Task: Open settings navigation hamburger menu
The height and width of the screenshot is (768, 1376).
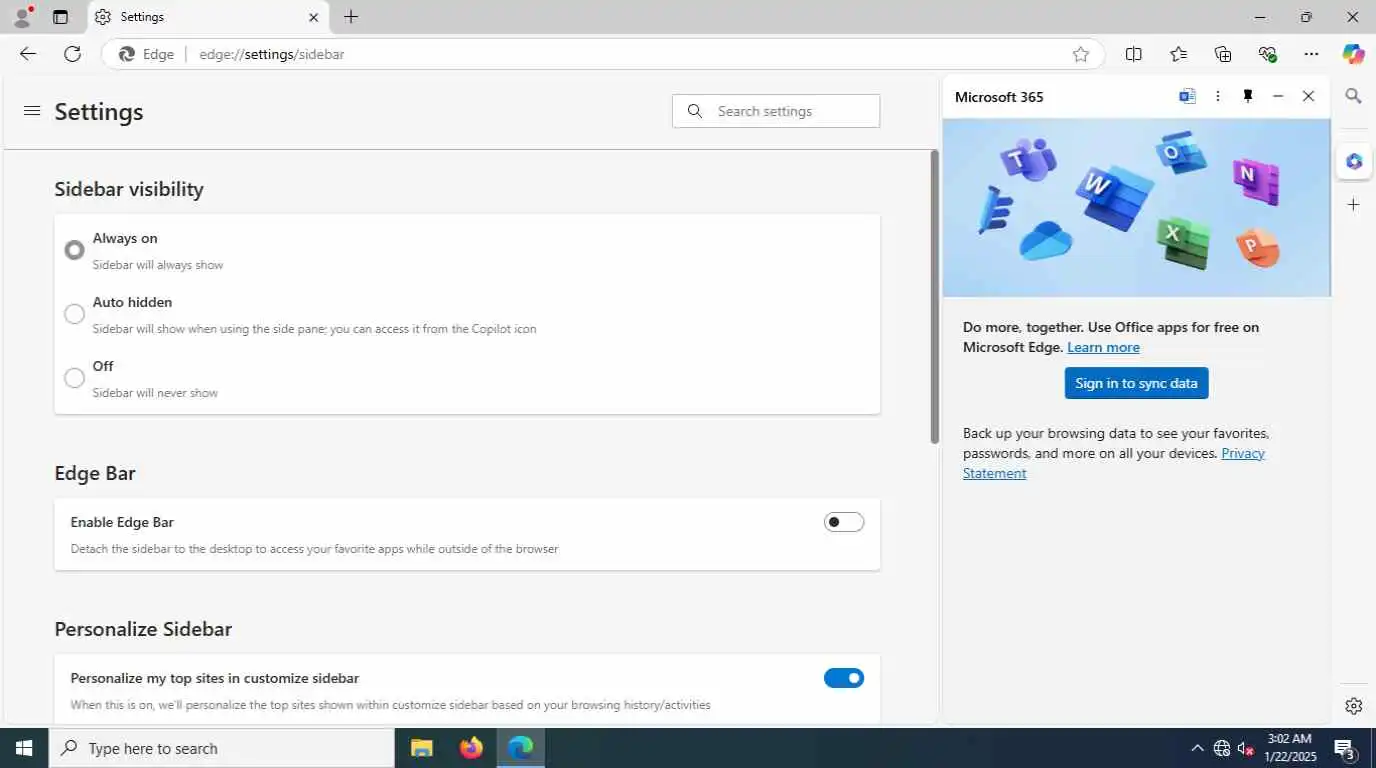Action: (32, 111)
